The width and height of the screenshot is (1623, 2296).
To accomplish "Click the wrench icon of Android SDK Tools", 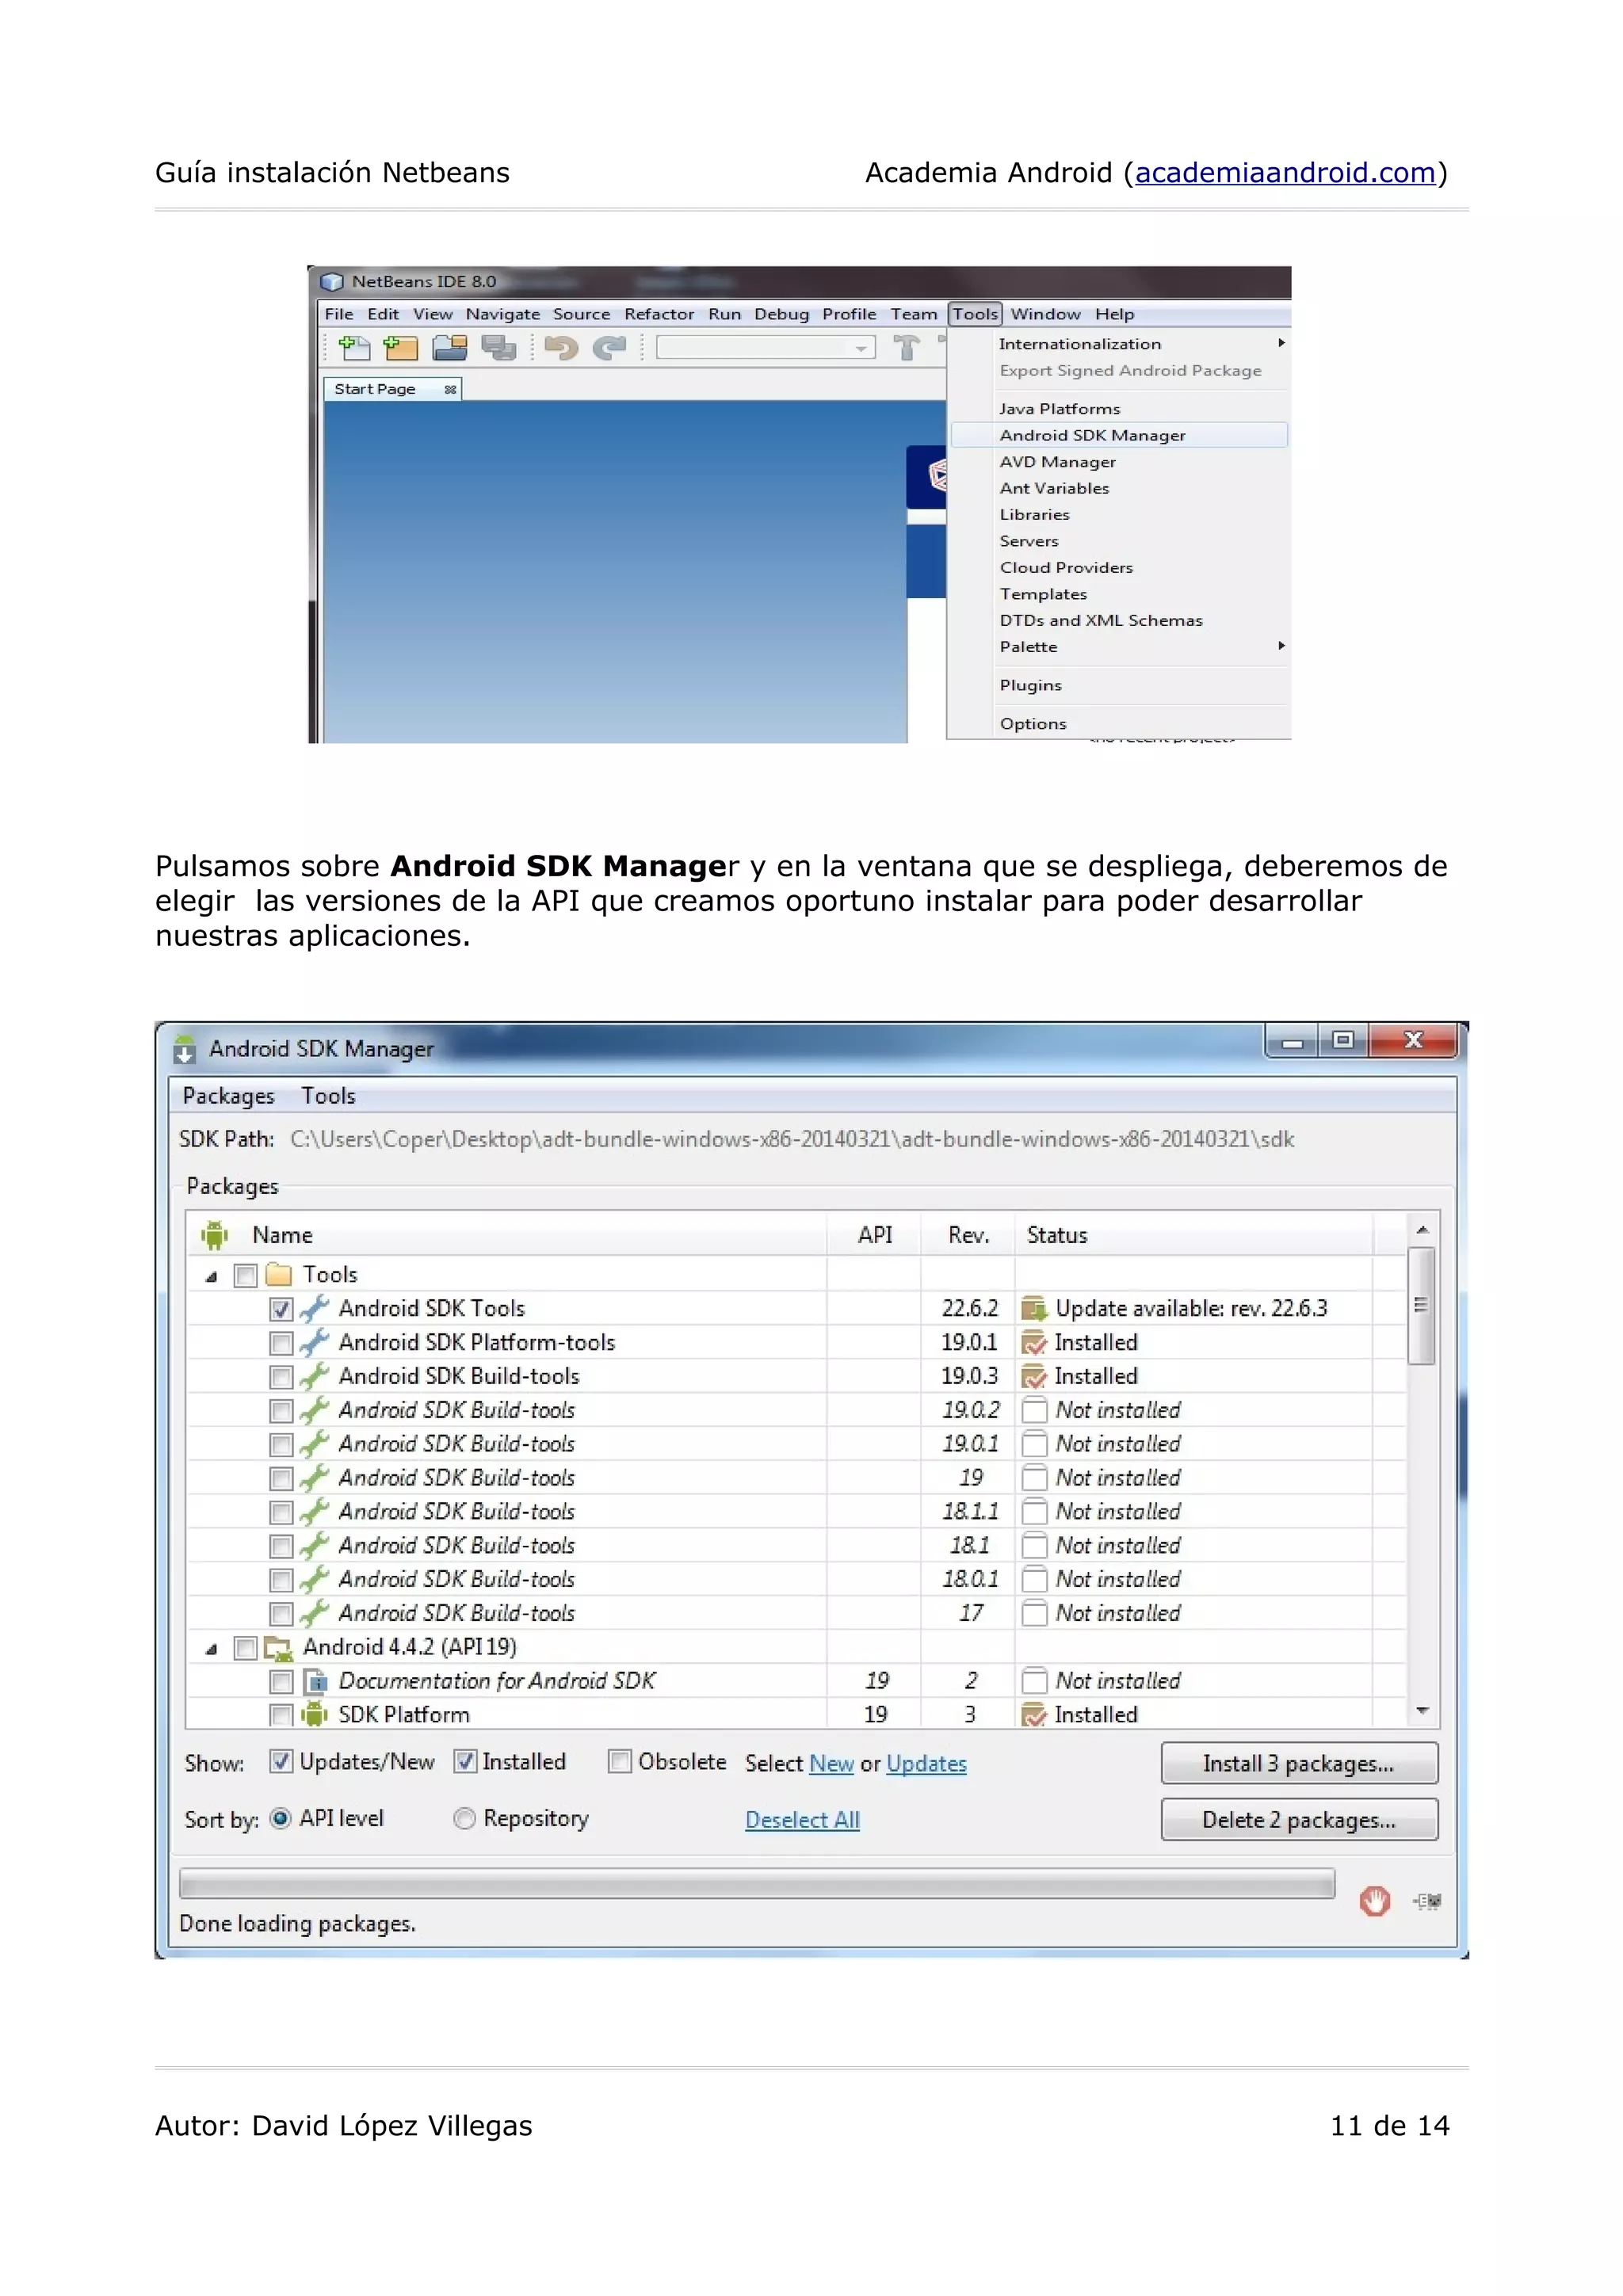I will pos(314,1308).
